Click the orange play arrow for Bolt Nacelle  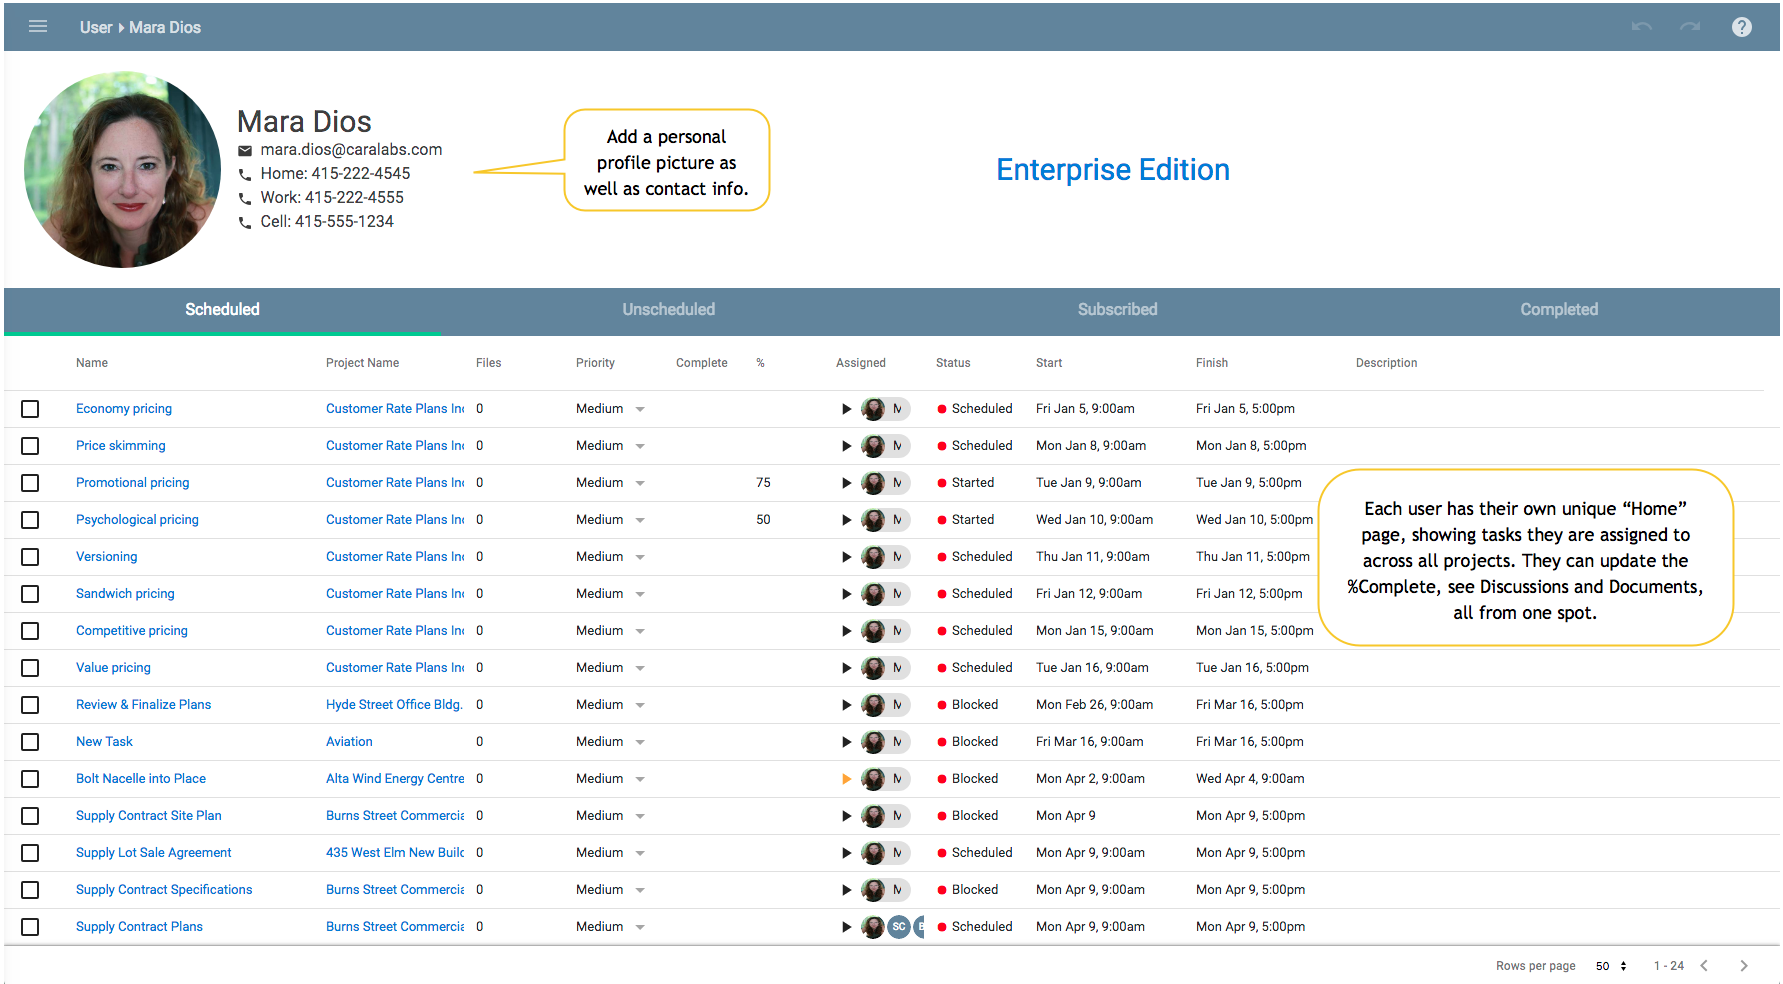pyautogui.click(x=846, y=779)
